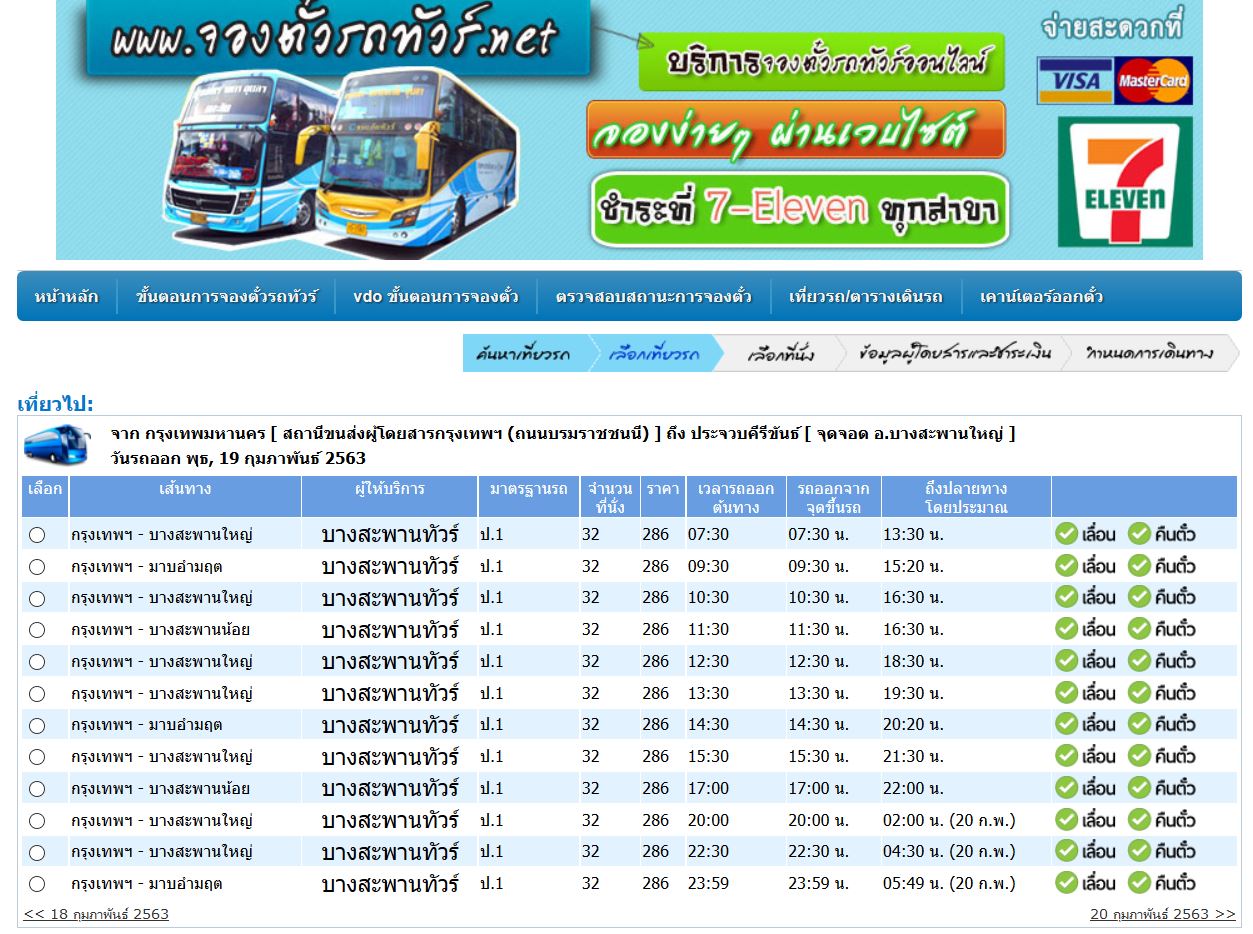The image size is (1253, 934).
Task: Select the radio button for the 07:30 trip
Action: [37, 535]
